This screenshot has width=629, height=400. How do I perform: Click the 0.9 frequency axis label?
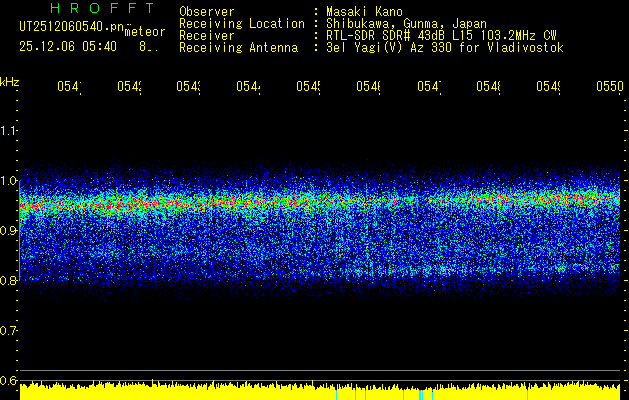pos(8,230)
